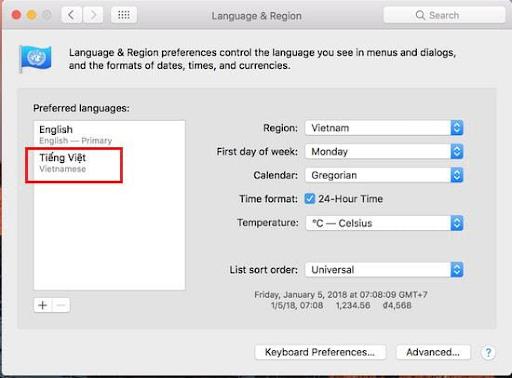
Task: Open the Calendar dropdown showing Gregorian
Action: click(x=384, y=175)
